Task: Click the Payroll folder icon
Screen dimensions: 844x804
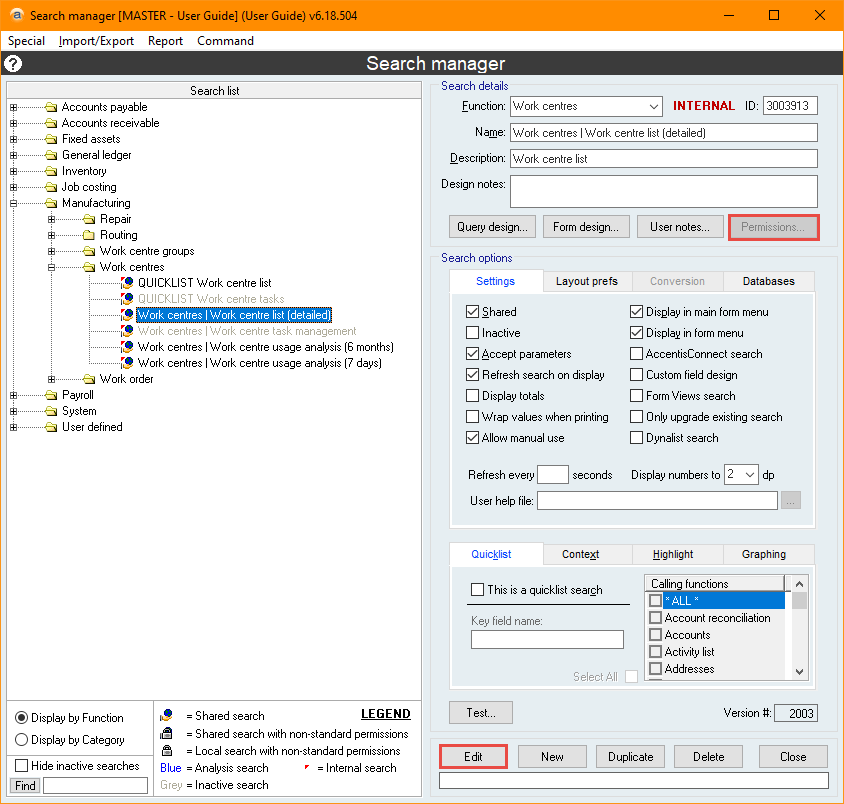Action: point(51,395)
